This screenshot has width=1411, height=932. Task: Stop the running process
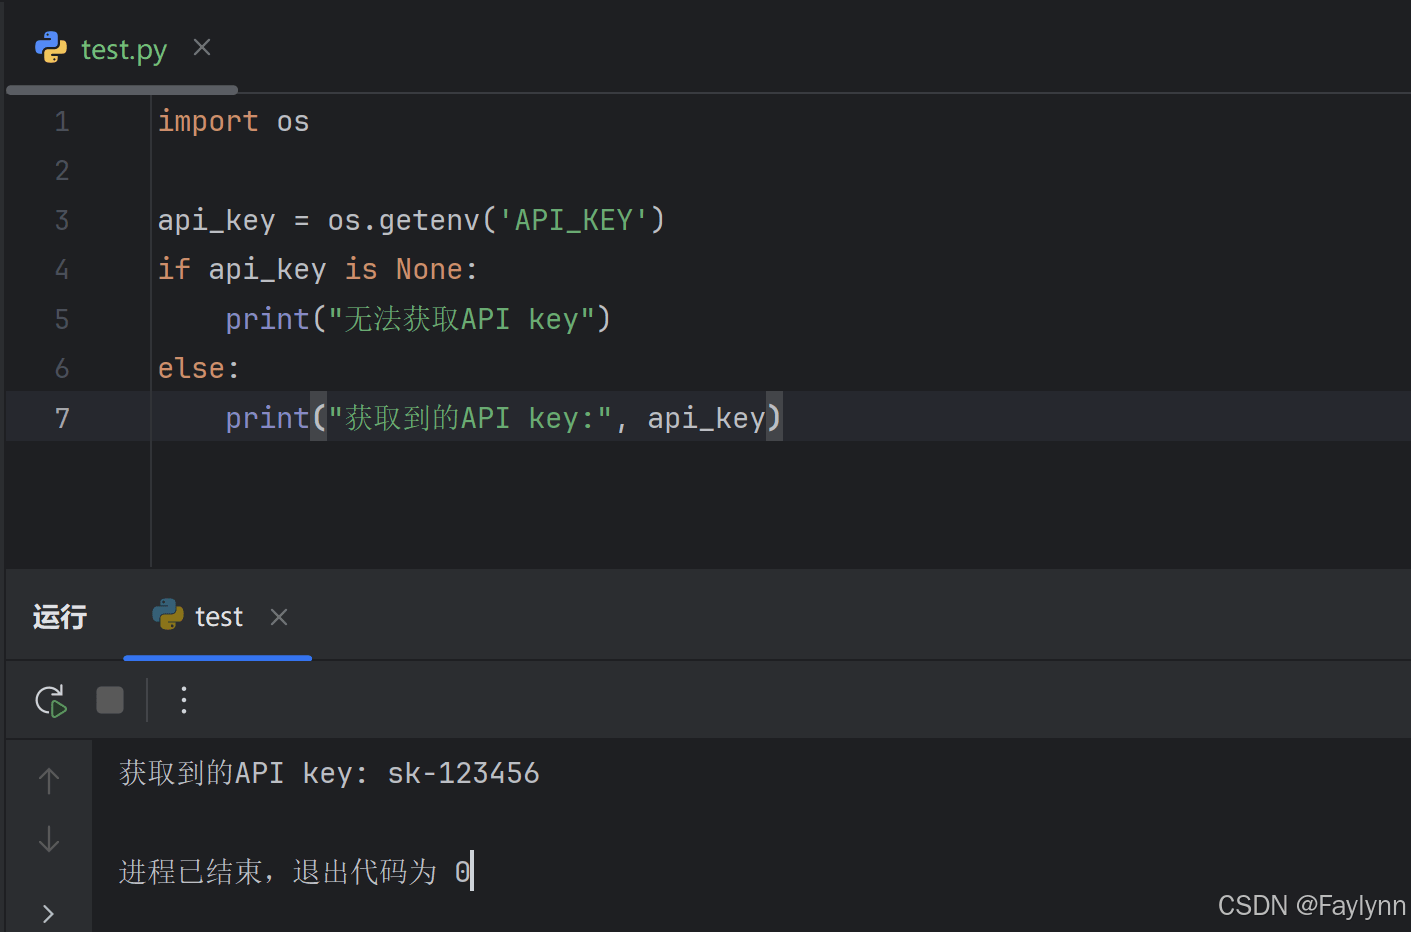pyautogui.click(x=110, y=700)
